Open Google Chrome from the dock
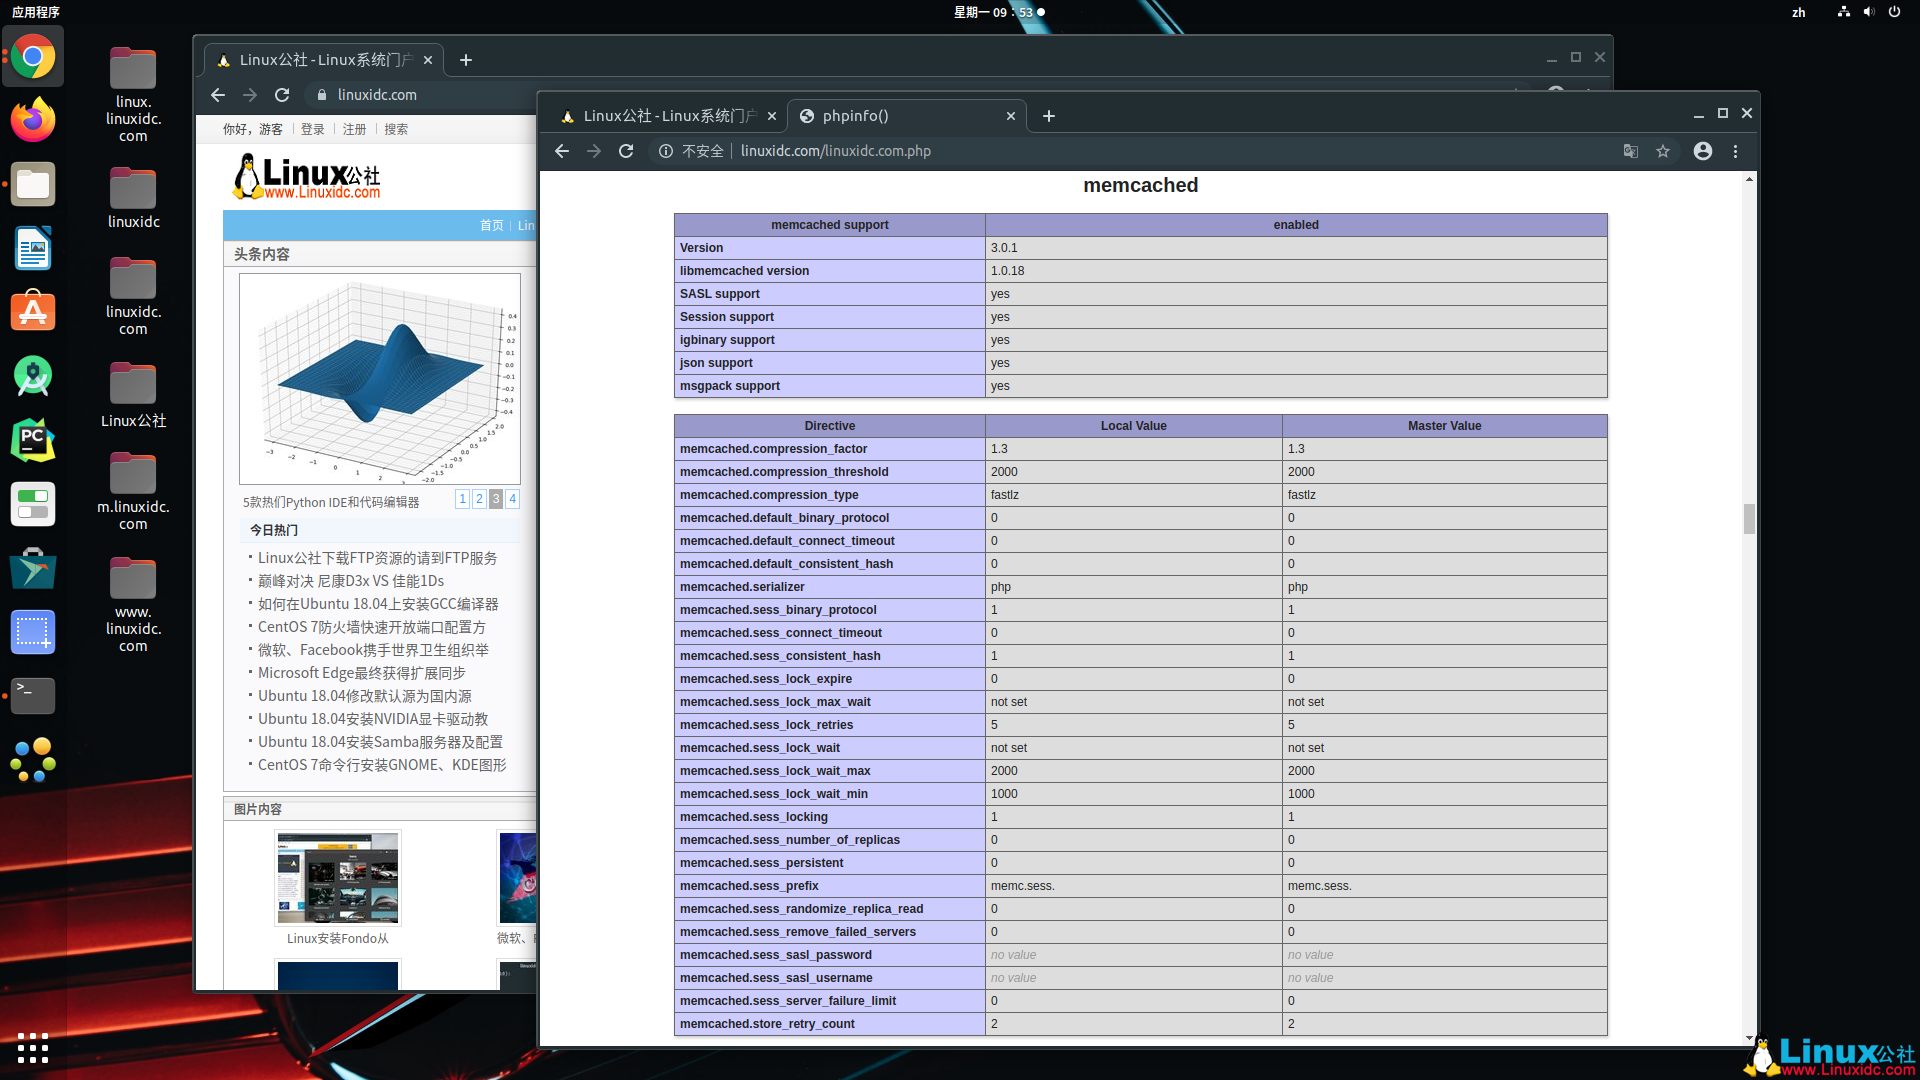The image size is (1920, 1080). coord(33,57)
